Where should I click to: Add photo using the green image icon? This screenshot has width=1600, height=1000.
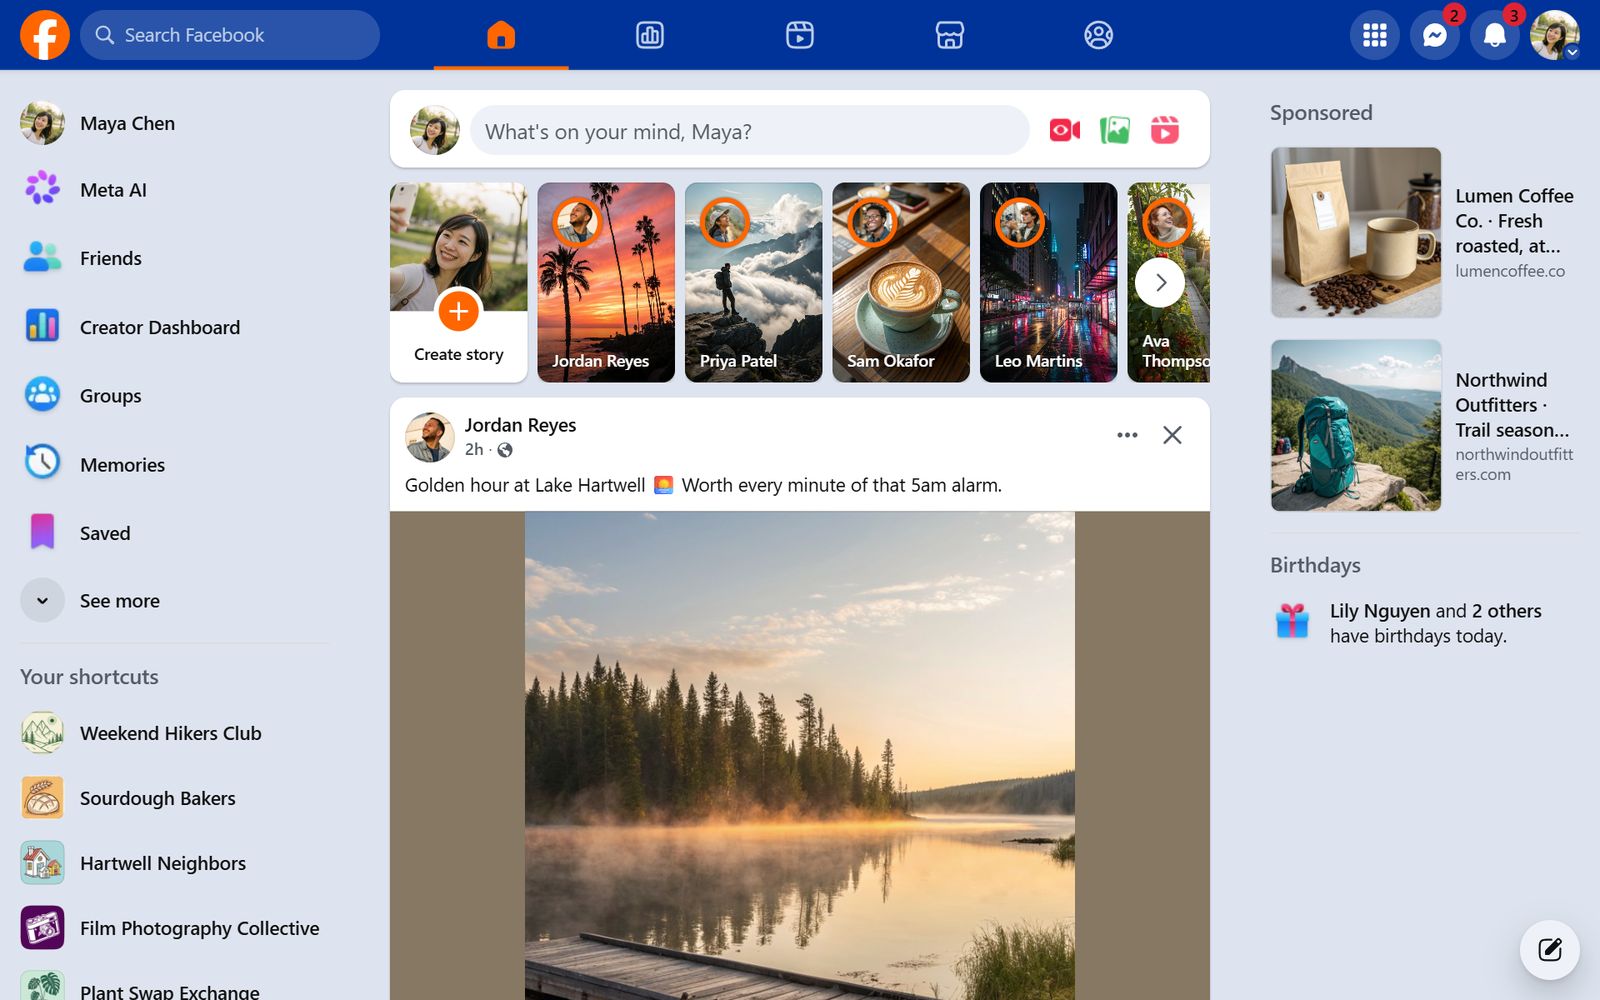1115,130
